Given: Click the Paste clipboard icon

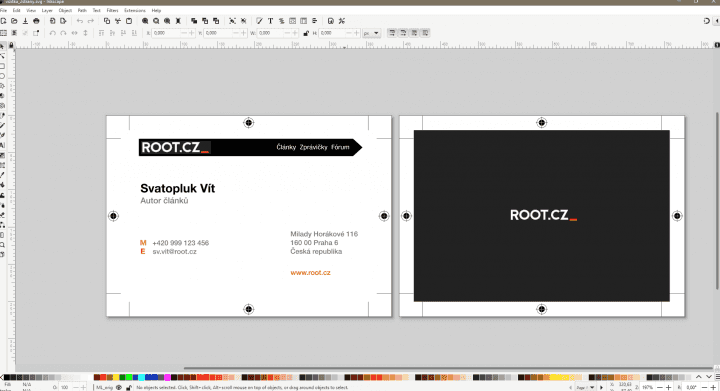Looking at the screenshot, I should coord(129,21).
